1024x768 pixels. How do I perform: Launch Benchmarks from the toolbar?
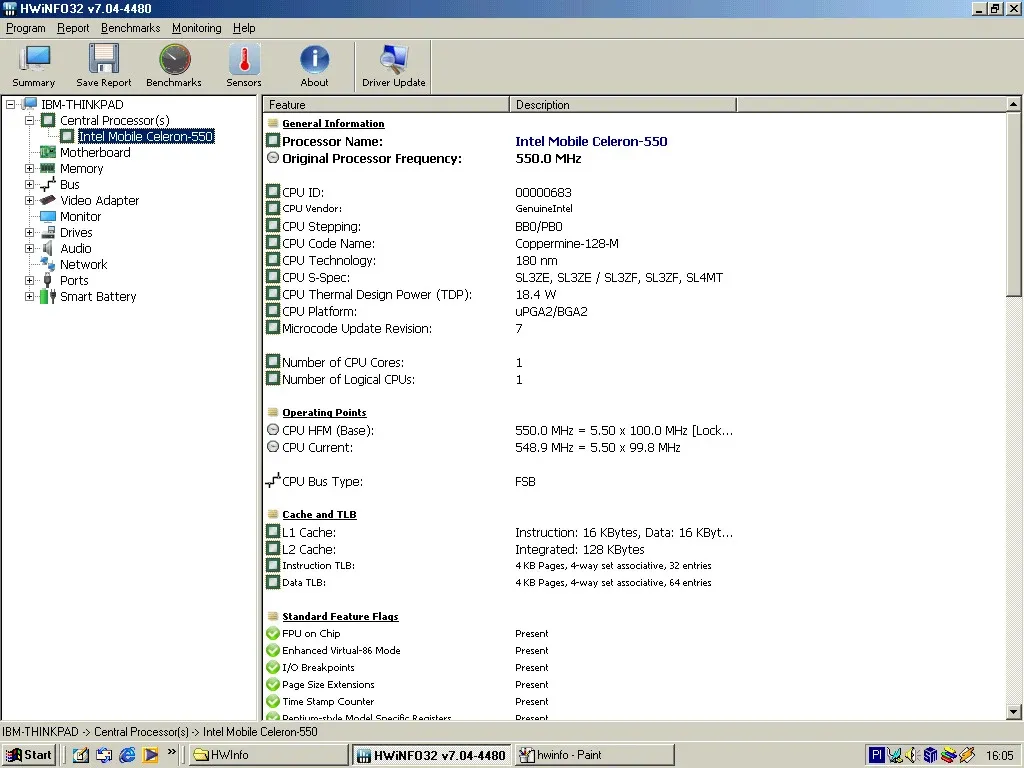coord(174,66)
